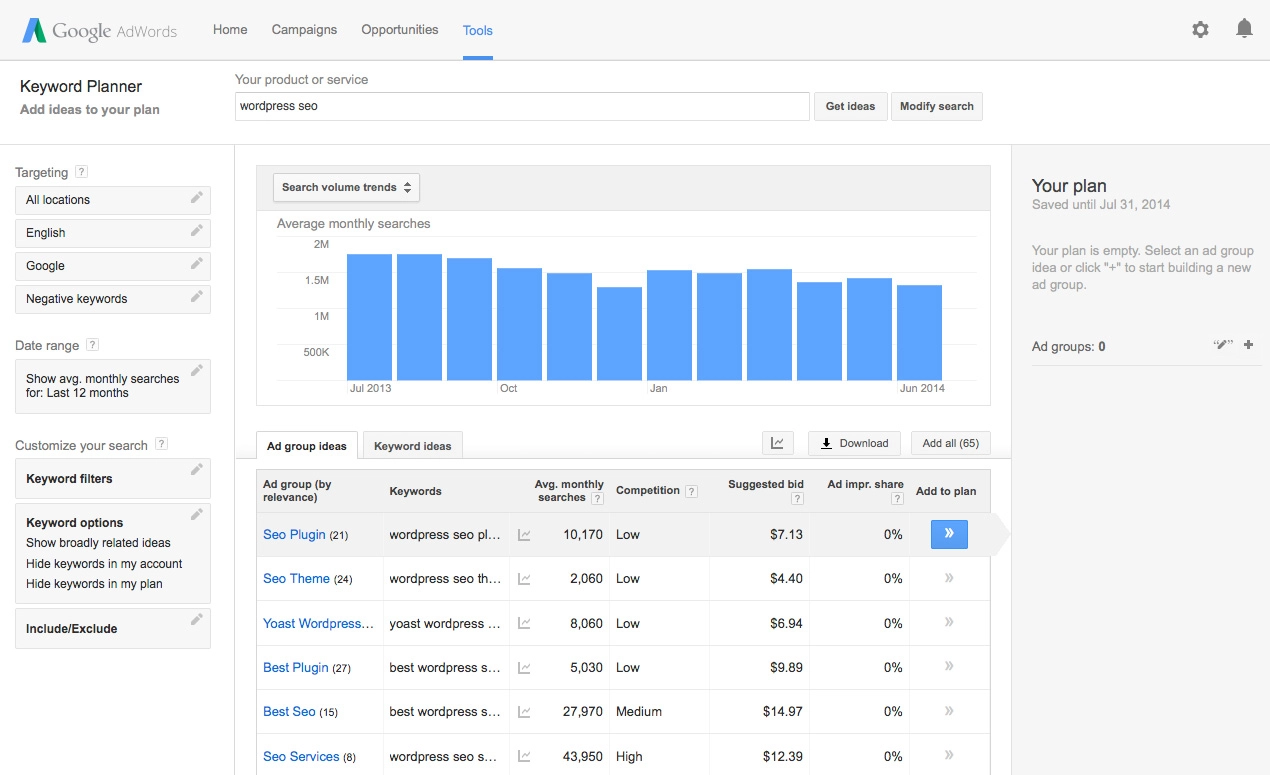Open Ad impr. share help icon
This screenshot has width=1270, height=775.
[x=897, y=498]
